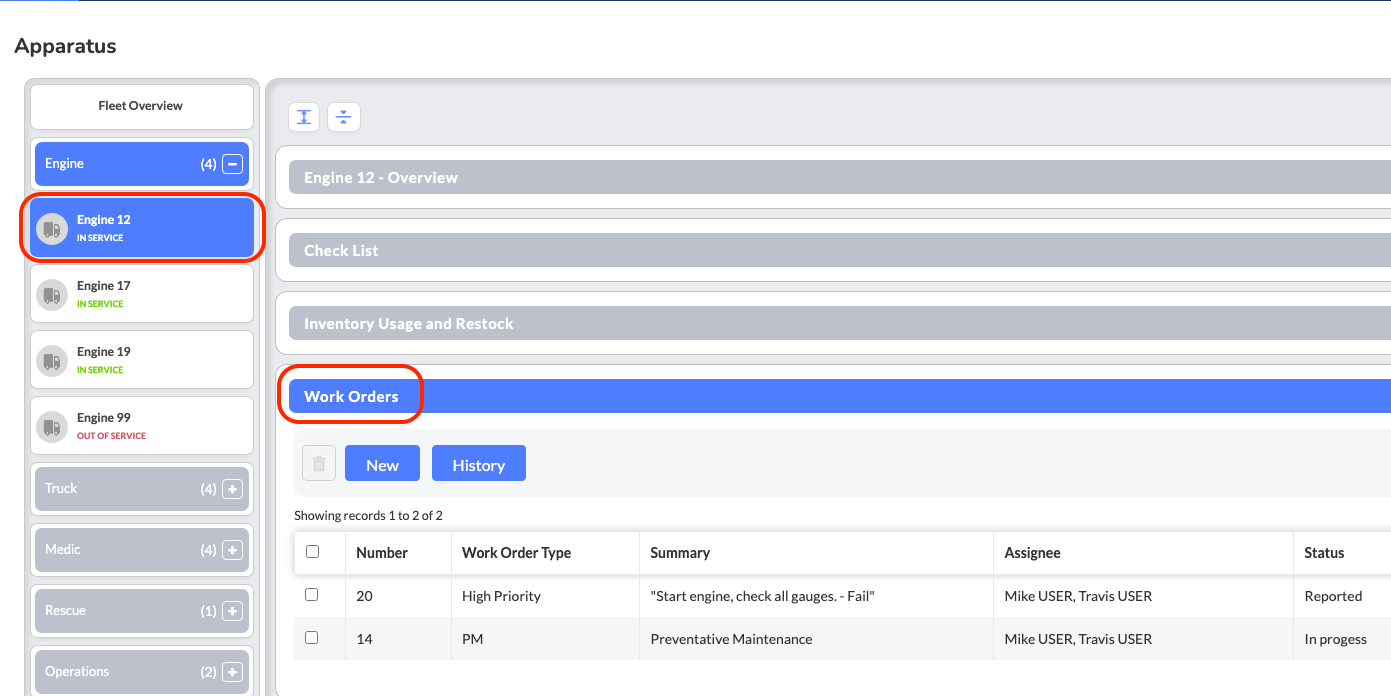Image resolution: width=1391 pixels, height=696 pixels.
Task: Expand the Truck category
Action: (232, 489)
